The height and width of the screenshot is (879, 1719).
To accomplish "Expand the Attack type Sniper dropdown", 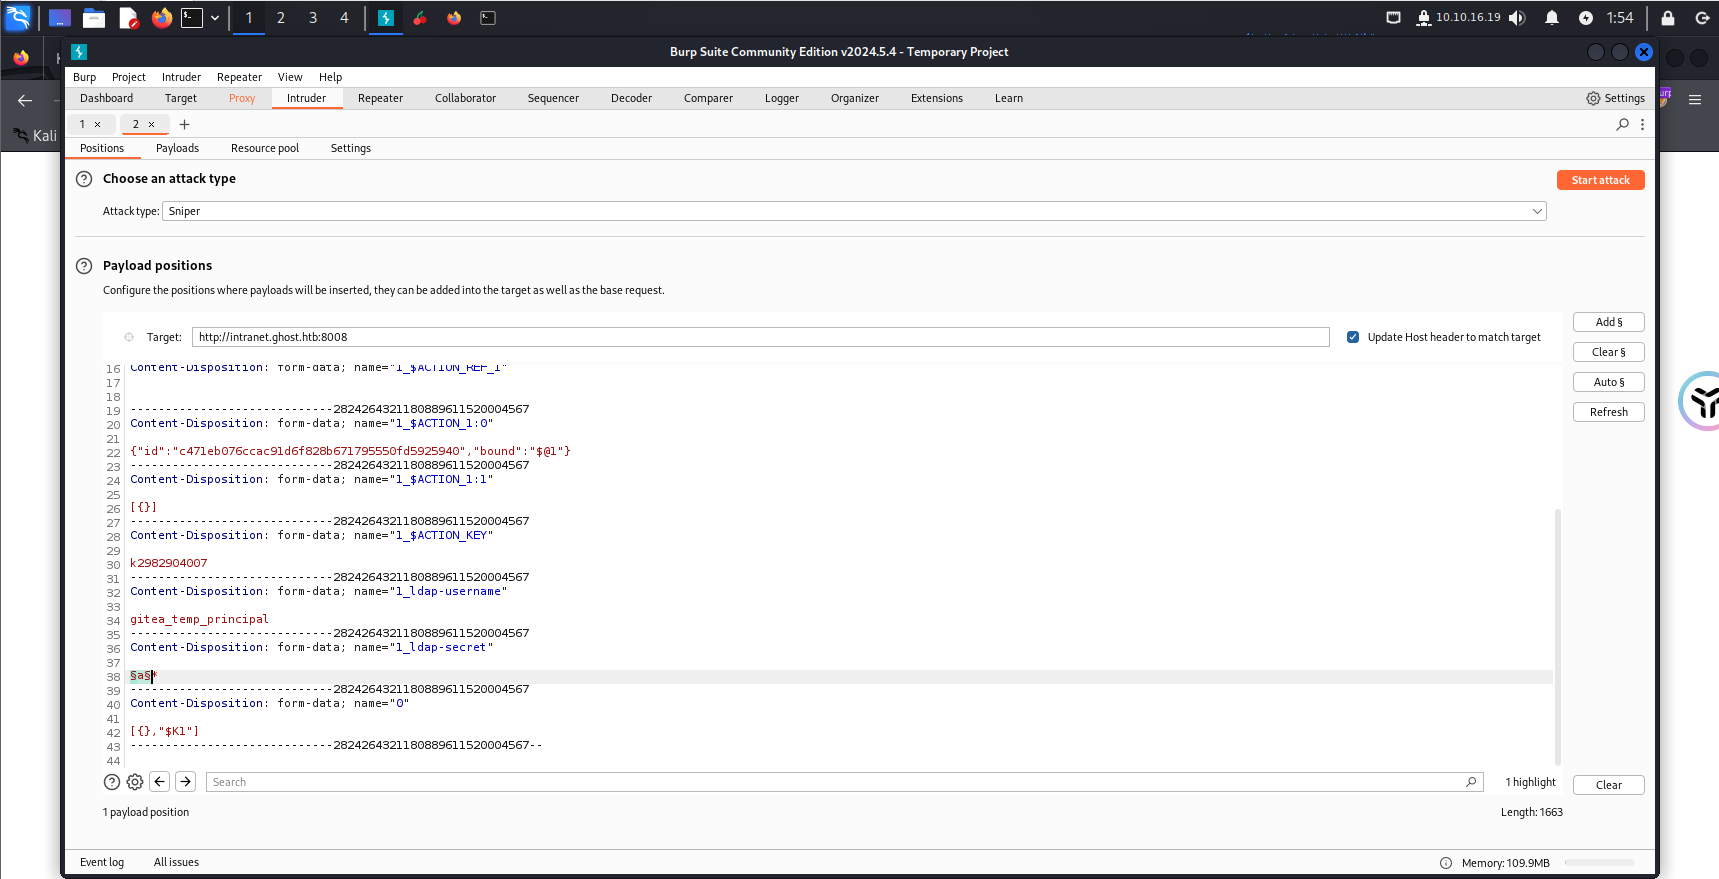I will [1536, 211].
